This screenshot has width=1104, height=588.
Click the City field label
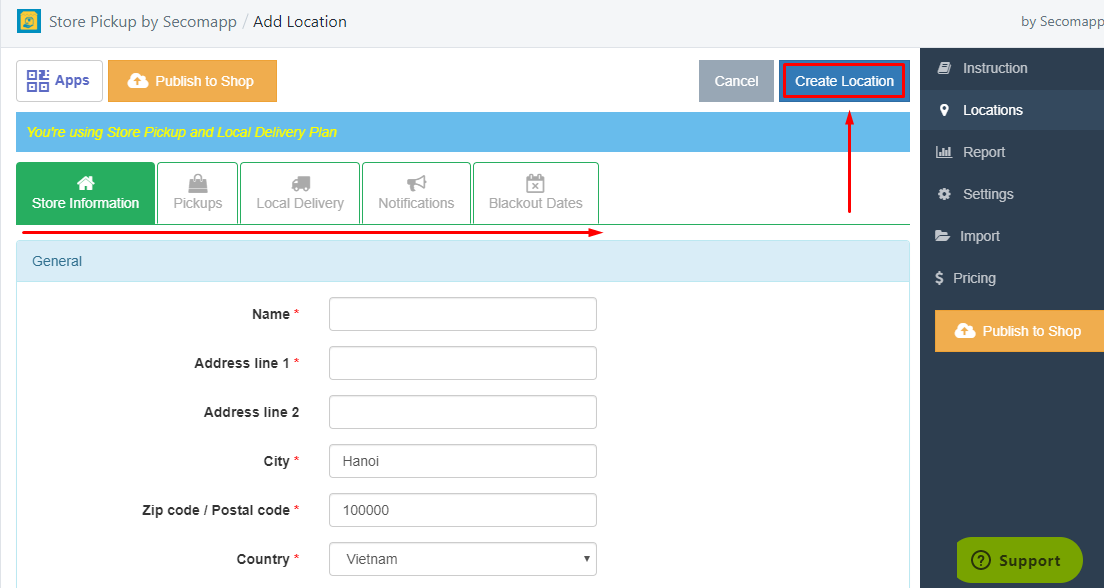[277, 461]
